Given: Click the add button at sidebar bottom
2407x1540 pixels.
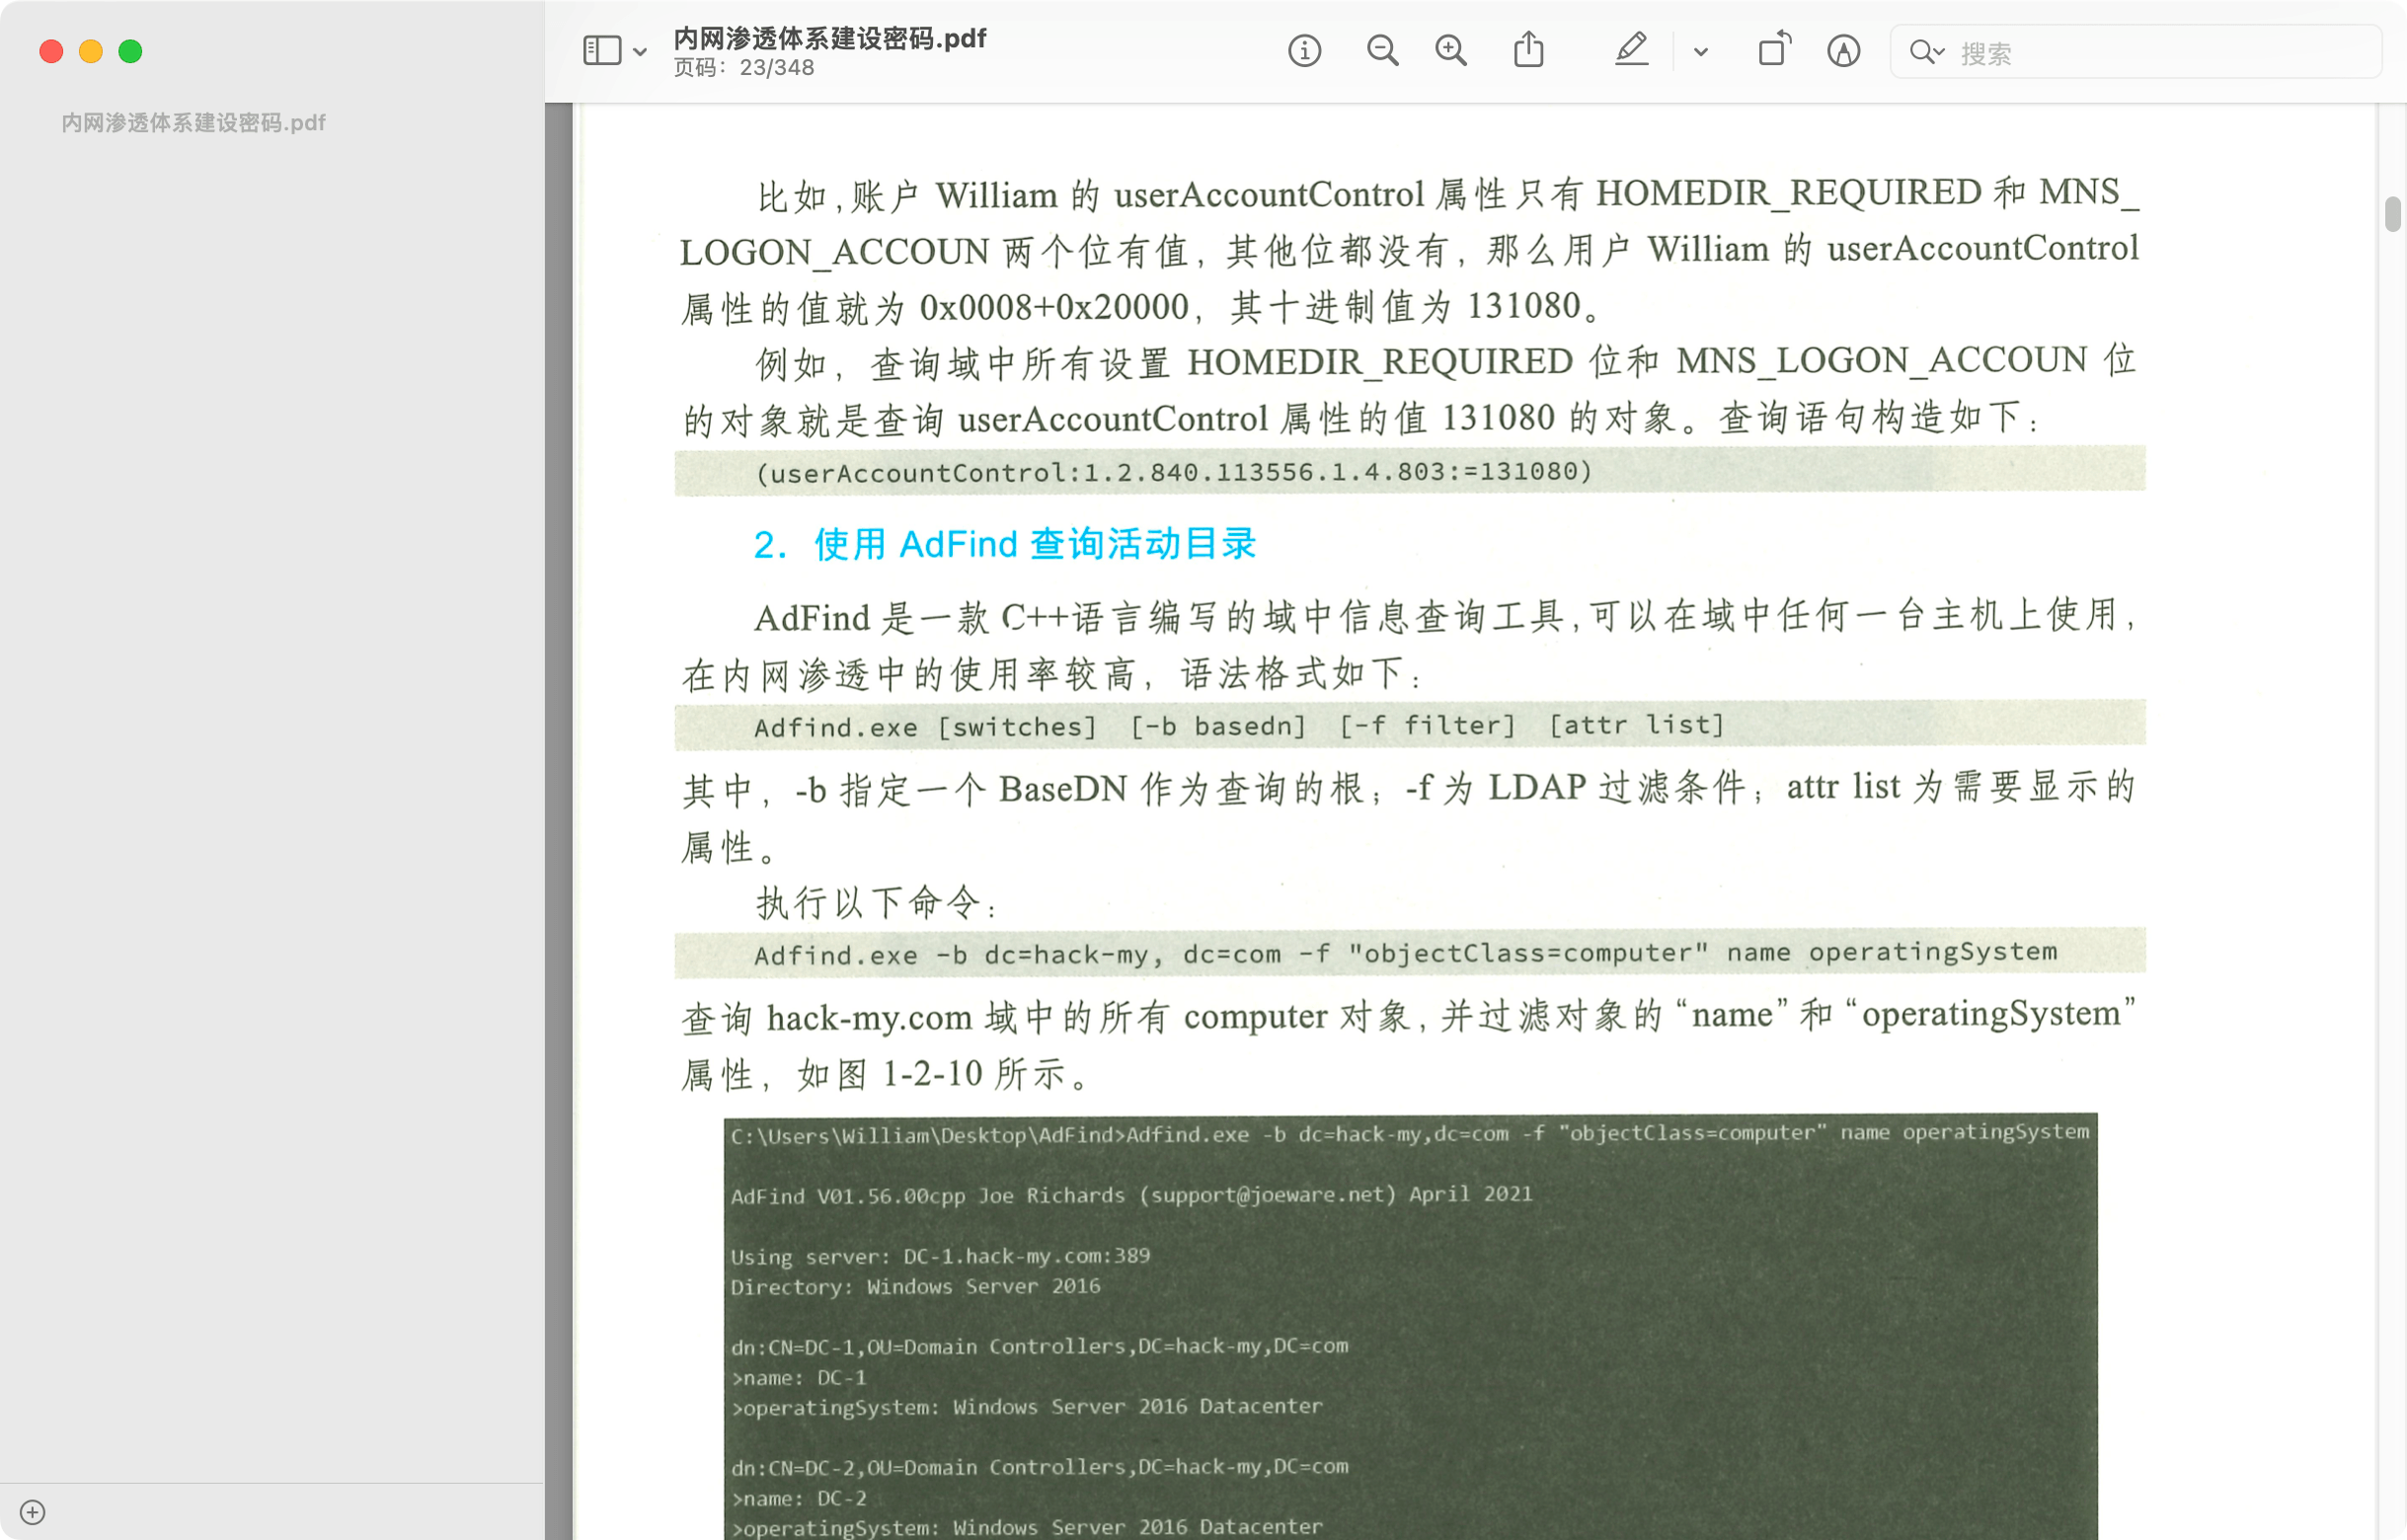Looking at the screenshot, I should pyautogui.click(x=32, y=1512).
